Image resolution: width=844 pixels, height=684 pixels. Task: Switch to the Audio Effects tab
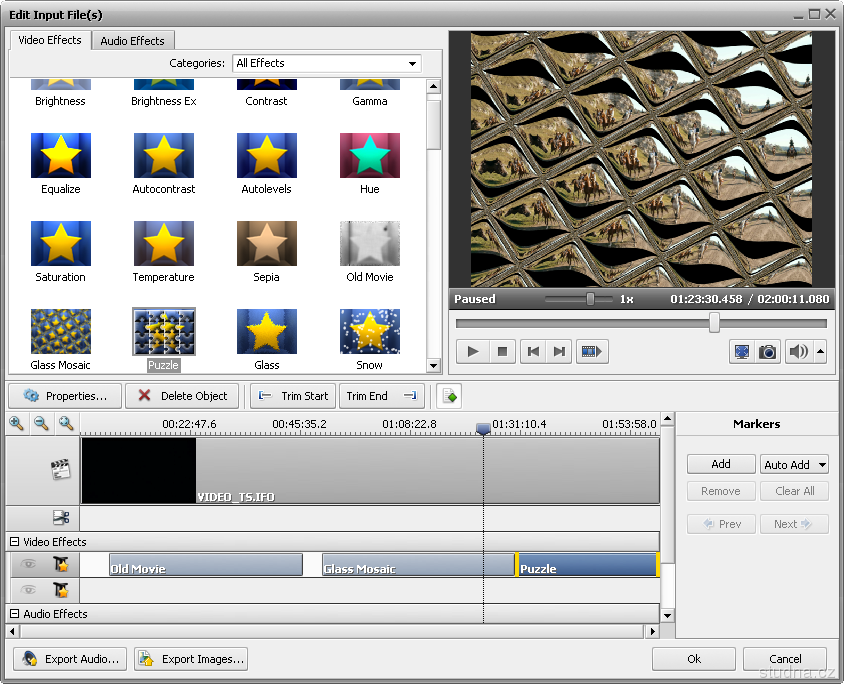pyautogui.click(x=133, y=41)
